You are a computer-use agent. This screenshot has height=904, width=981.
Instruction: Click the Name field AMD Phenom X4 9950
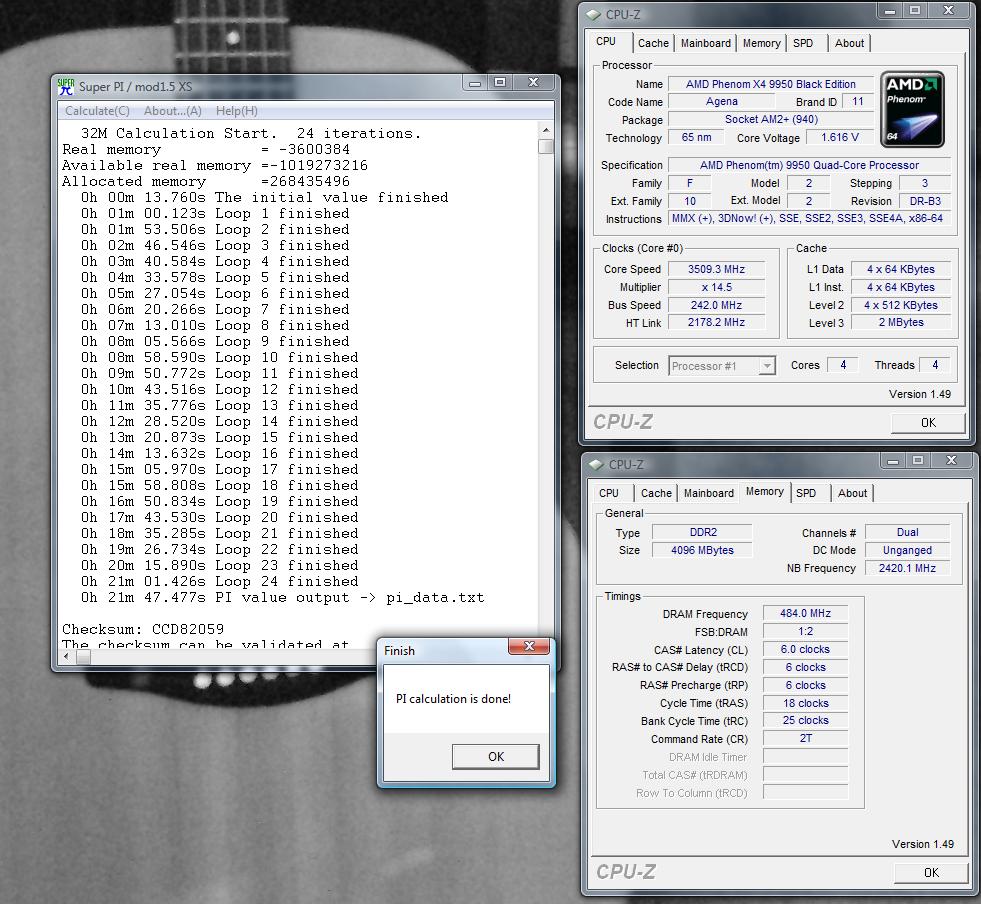(x=771, y=84)
